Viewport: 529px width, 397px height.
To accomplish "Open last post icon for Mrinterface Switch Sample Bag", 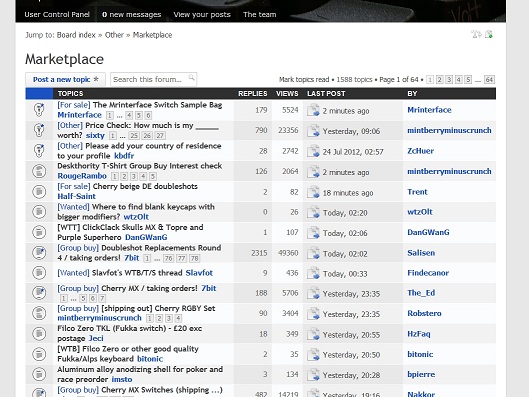I will tap(313, 110).
